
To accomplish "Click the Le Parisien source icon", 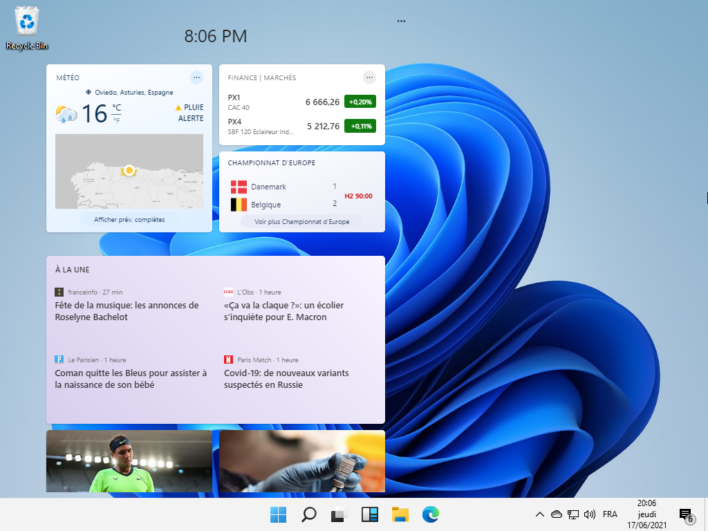I will 59,359.
